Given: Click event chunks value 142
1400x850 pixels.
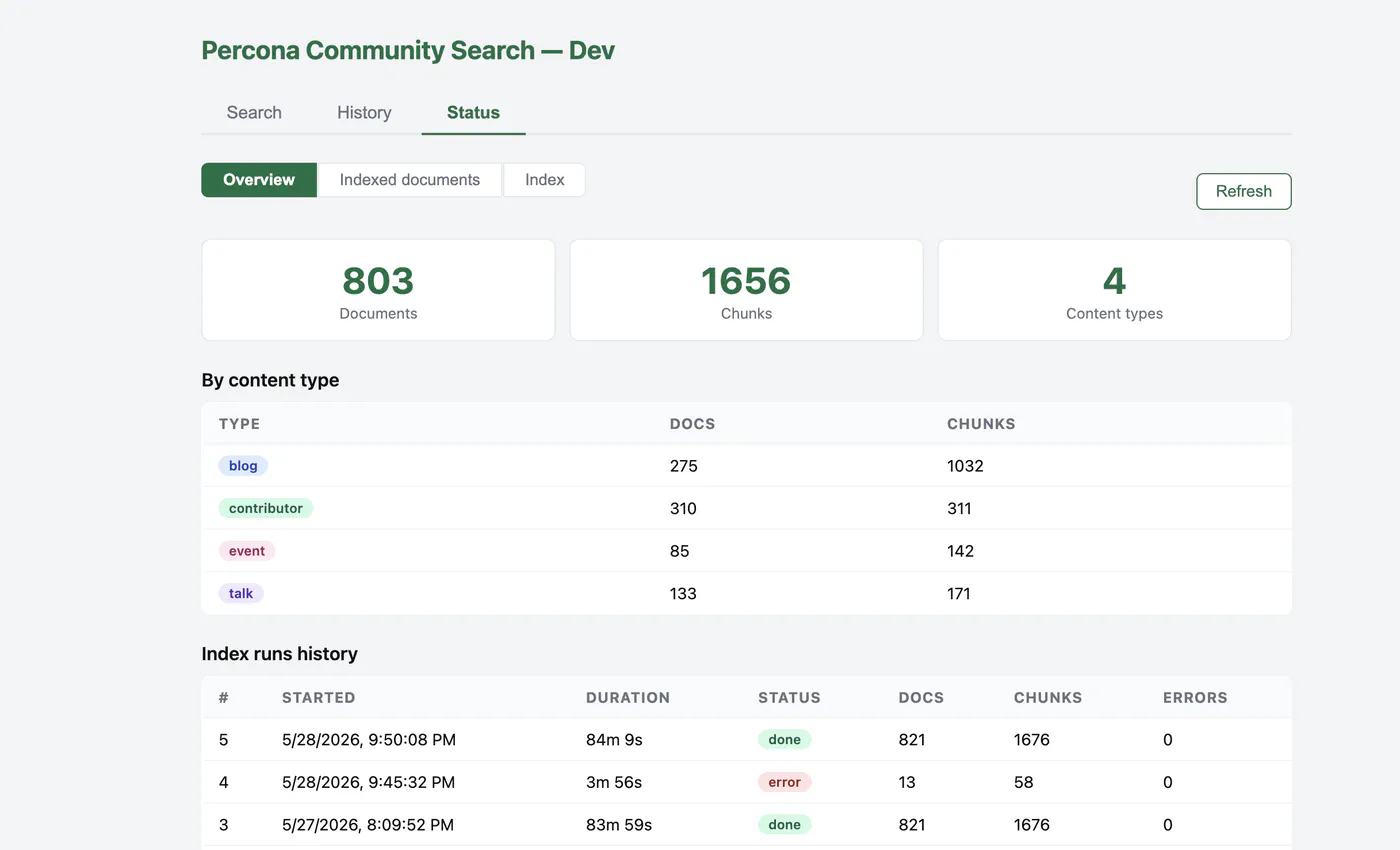Looking at the screenshot, I should point(960,551).
